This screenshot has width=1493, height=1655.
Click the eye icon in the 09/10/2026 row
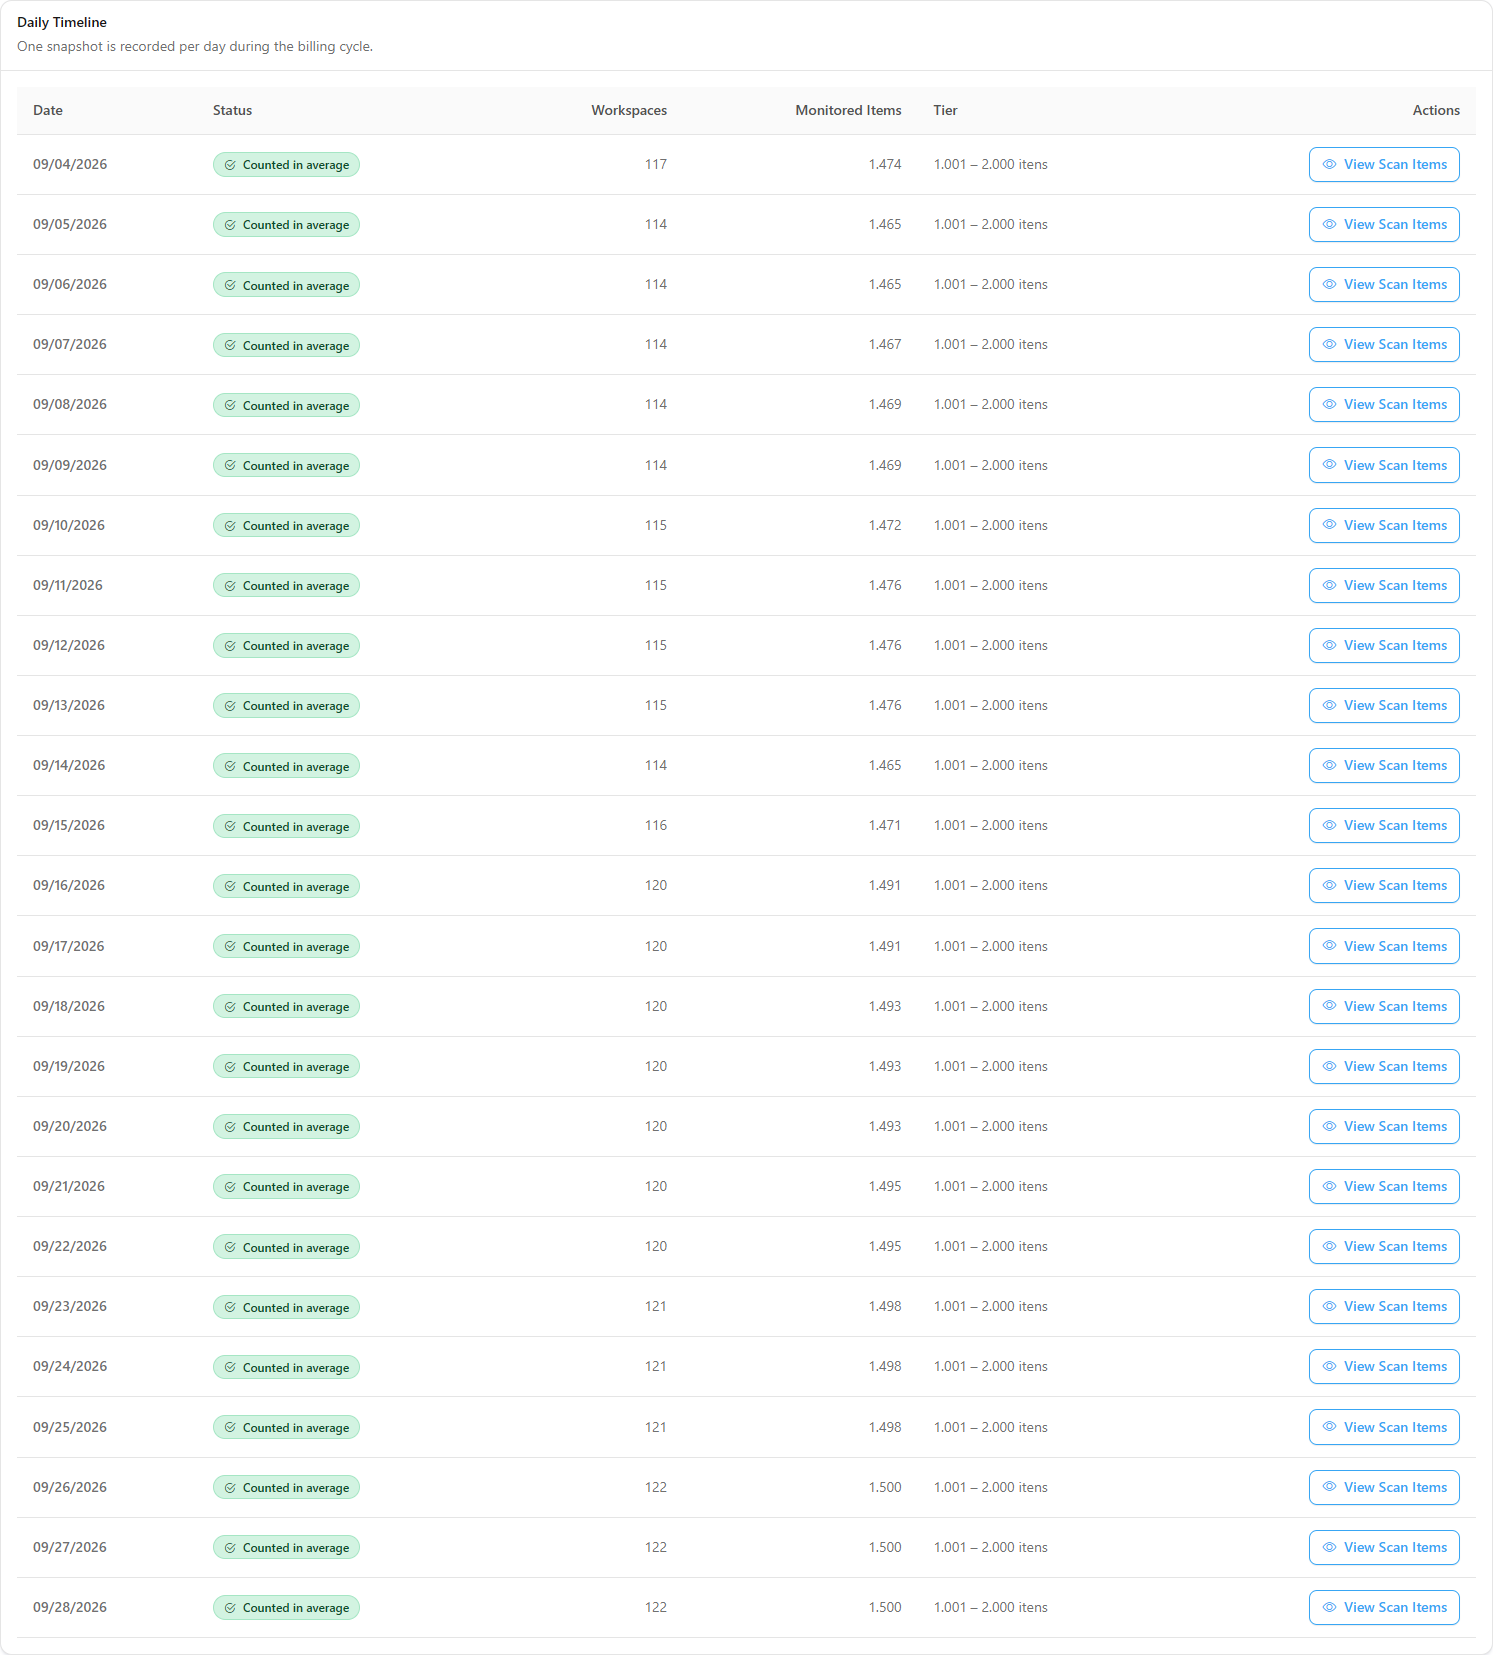[1329, 525]
